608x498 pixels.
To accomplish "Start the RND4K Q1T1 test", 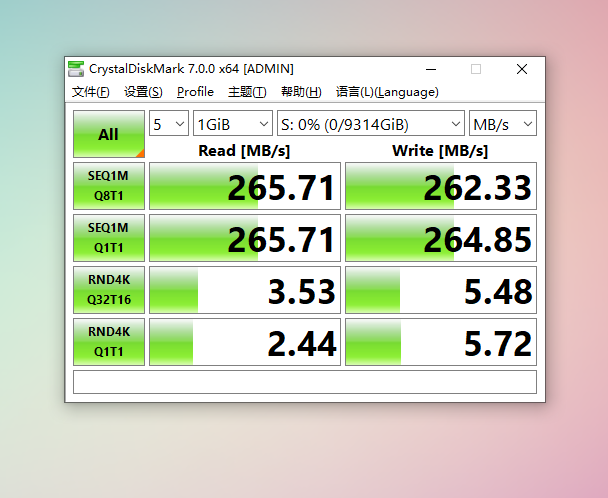I will pos(109,342).
